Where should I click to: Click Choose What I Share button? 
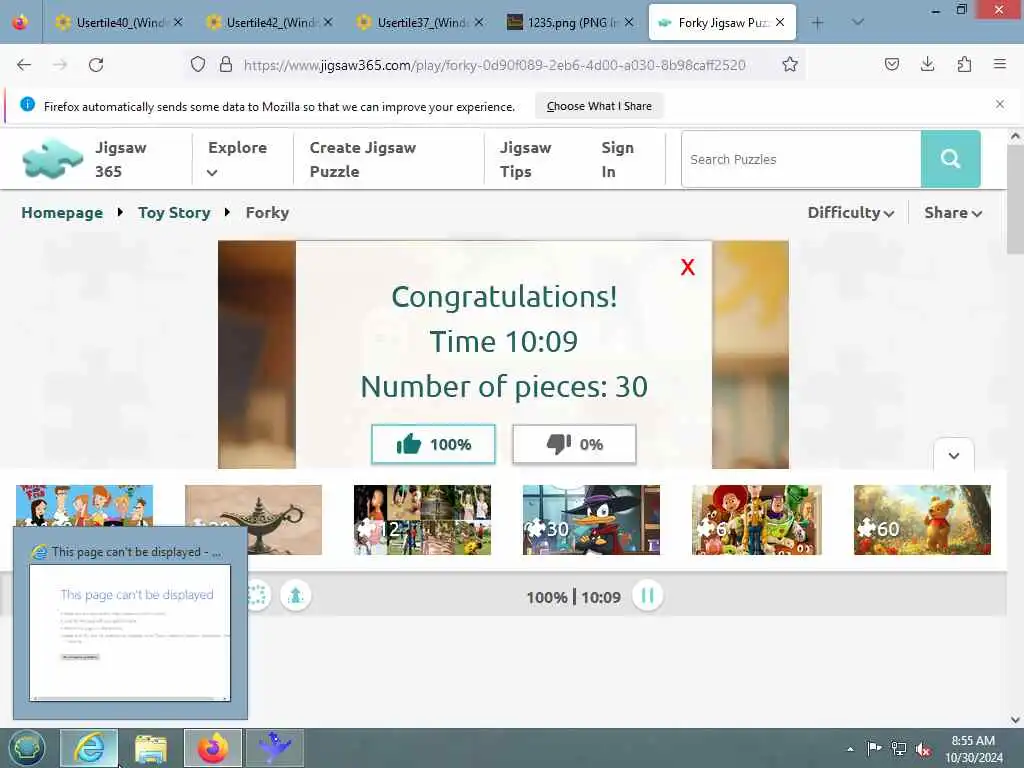(599, 106)
